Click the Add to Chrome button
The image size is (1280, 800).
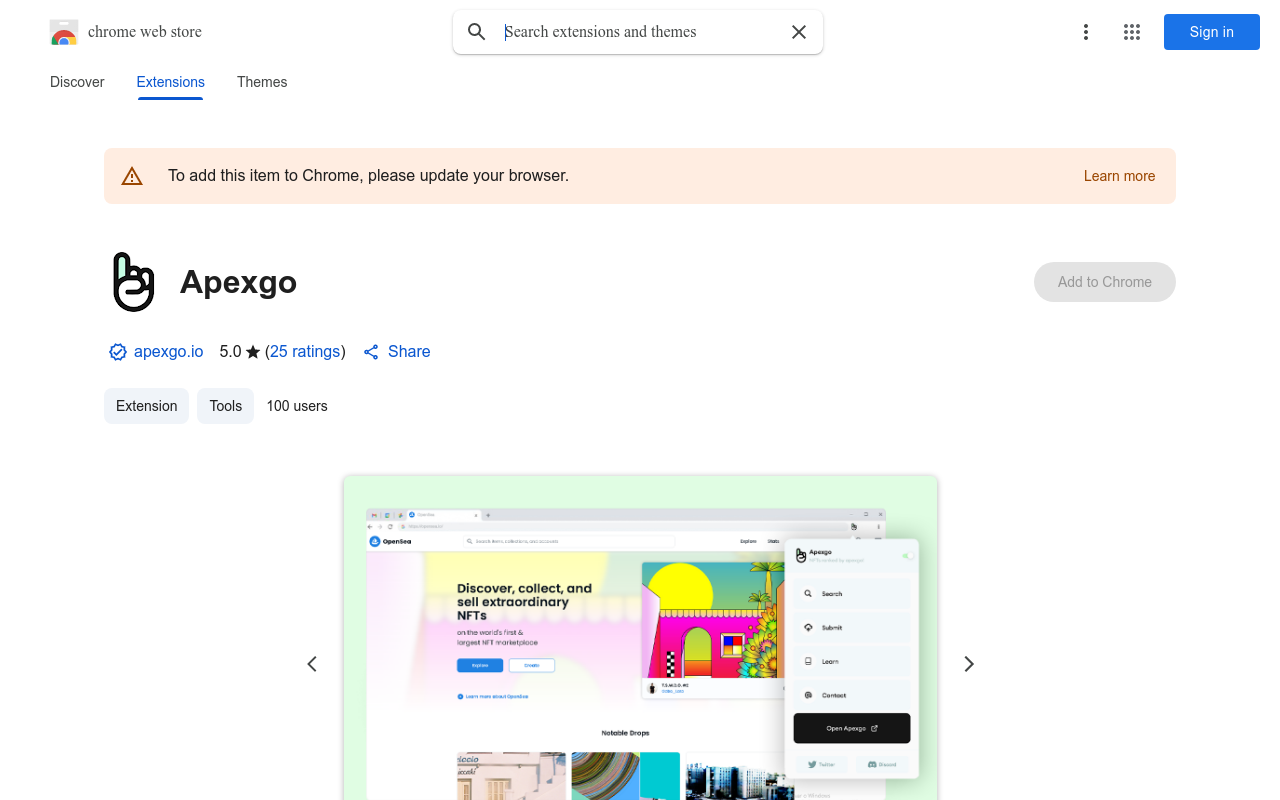point(1105,282)
